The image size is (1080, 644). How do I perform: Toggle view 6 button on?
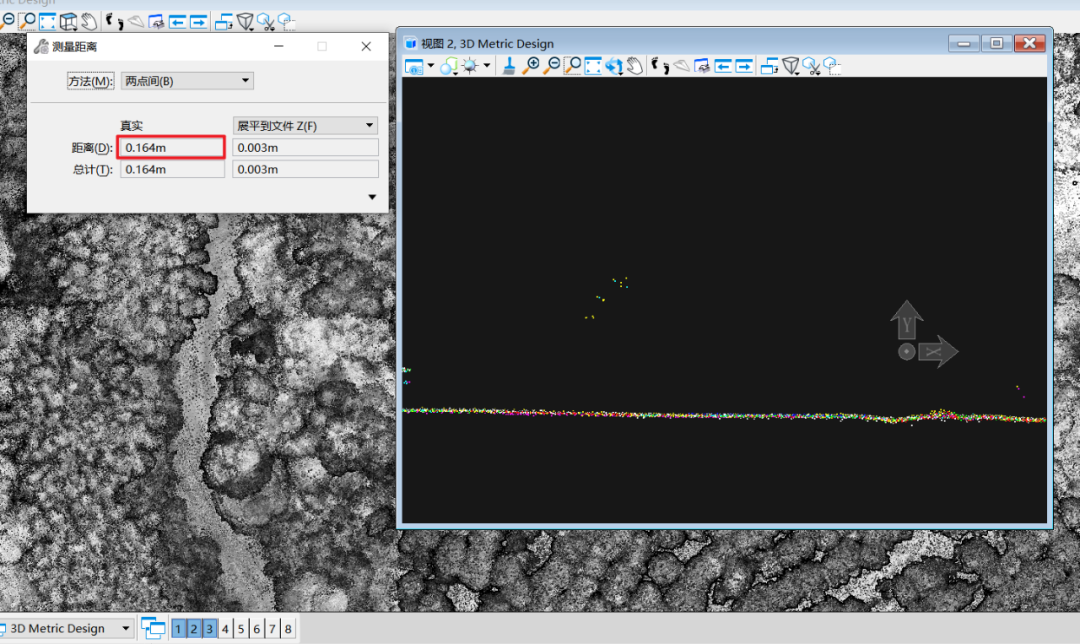(x=257, y=628)
